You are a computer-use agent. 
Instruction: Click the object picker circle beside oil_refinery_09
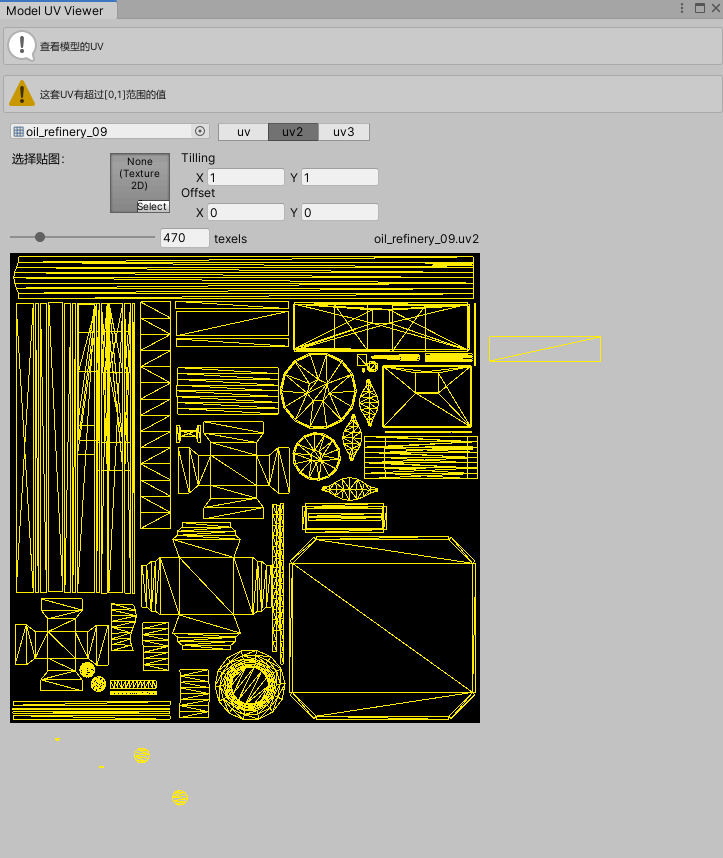(199, 131)
